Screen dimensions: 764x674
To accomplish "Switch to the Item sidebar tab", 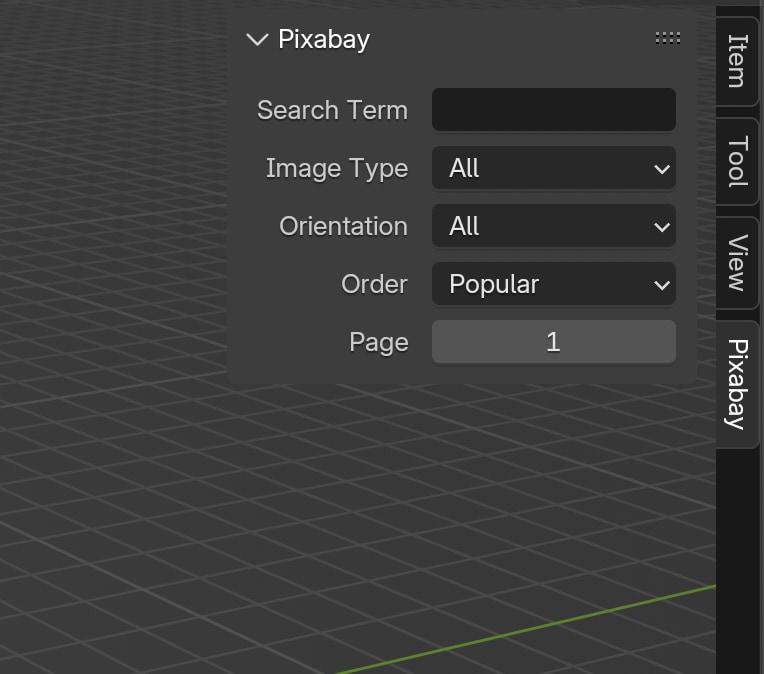I will coord(737,61).
